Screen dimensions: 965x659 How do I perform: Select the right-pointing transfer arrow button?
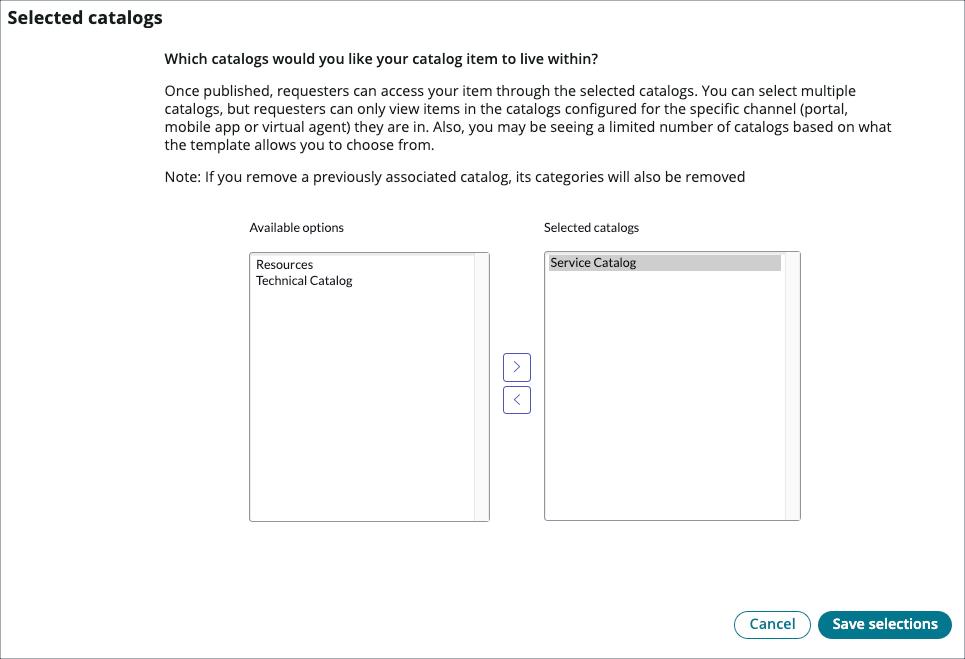pos(517,367)
